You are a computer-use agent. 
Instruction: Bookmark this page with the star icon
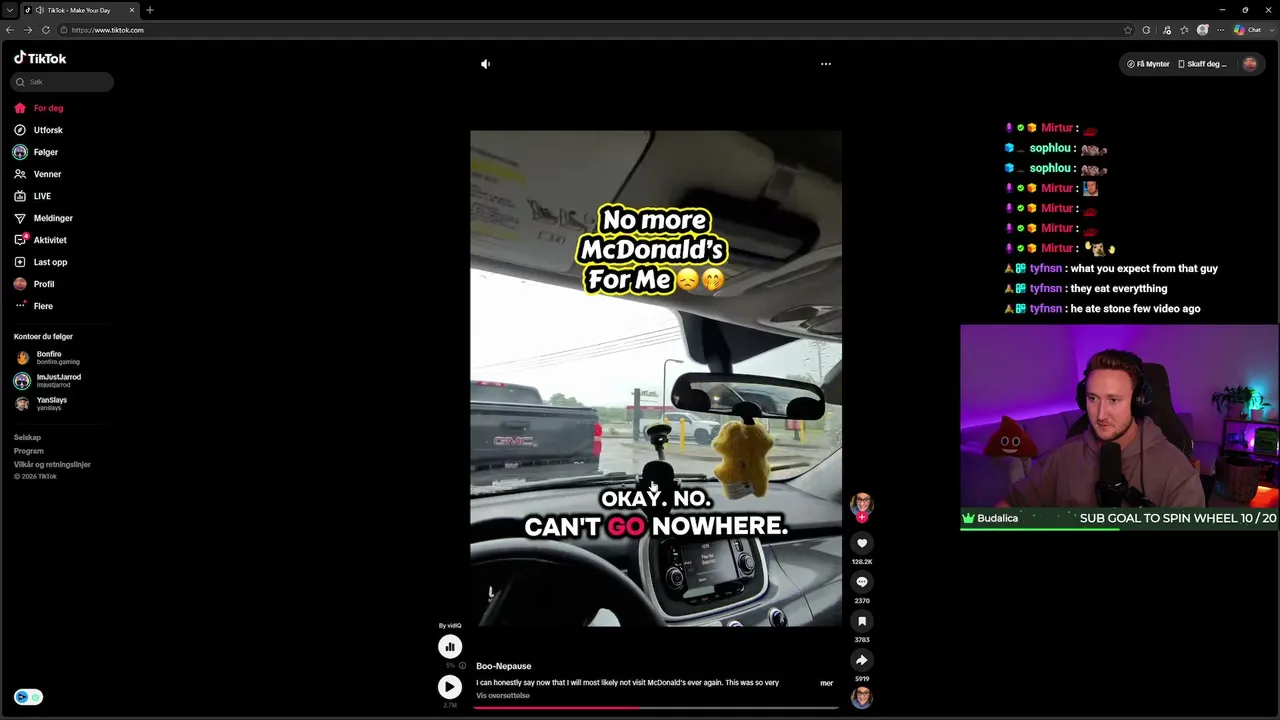1128,30
